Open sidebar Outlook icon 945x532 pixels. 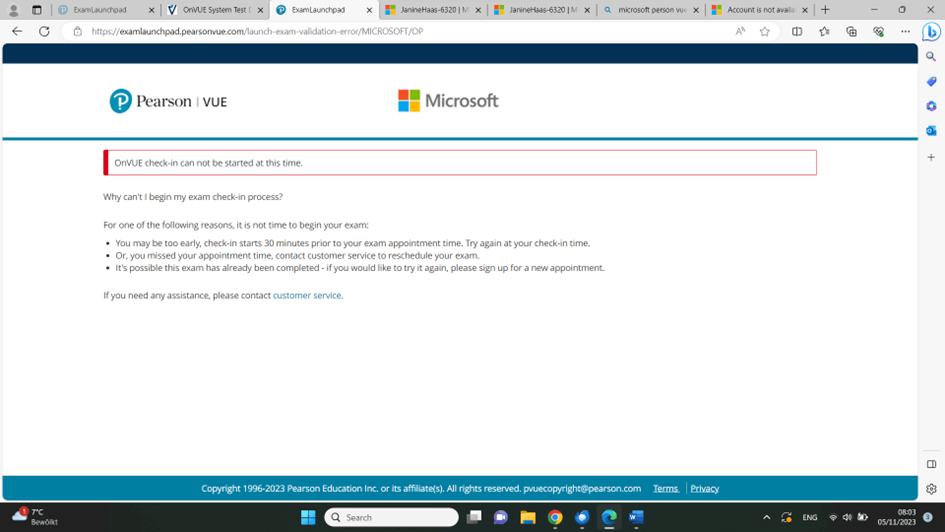point(931,131)
